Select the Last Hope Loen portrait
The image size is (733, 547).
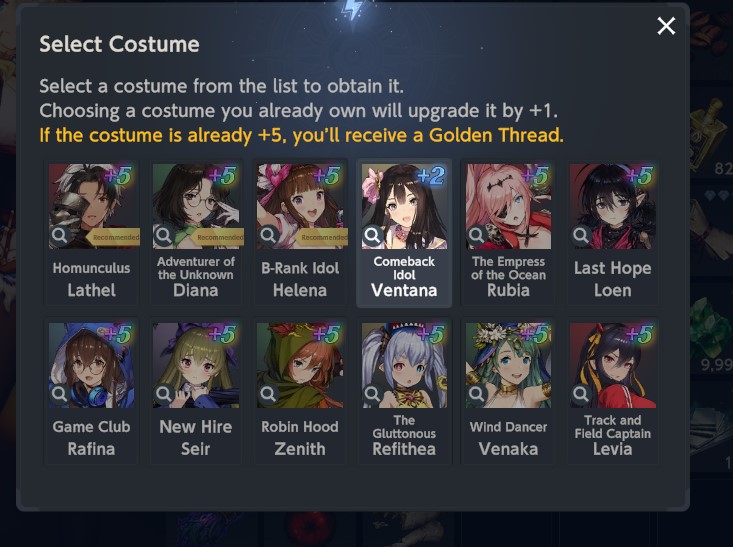pos(613,206)
